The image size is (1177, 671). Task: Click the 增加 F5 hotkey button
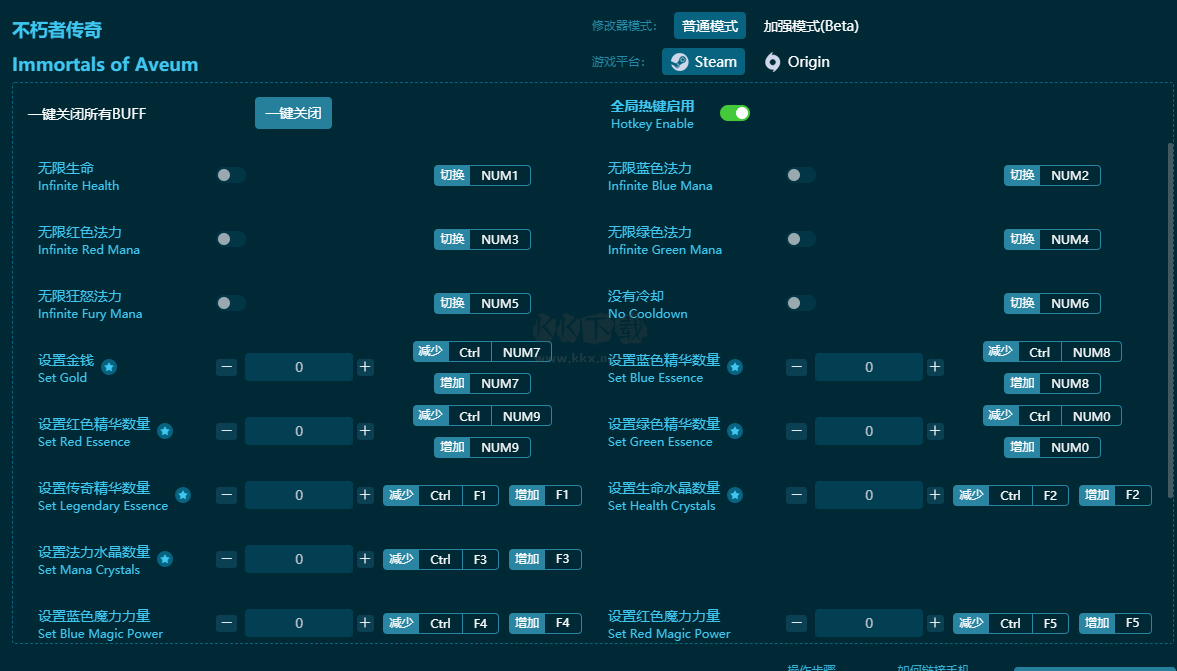[x=1115, y=623]
